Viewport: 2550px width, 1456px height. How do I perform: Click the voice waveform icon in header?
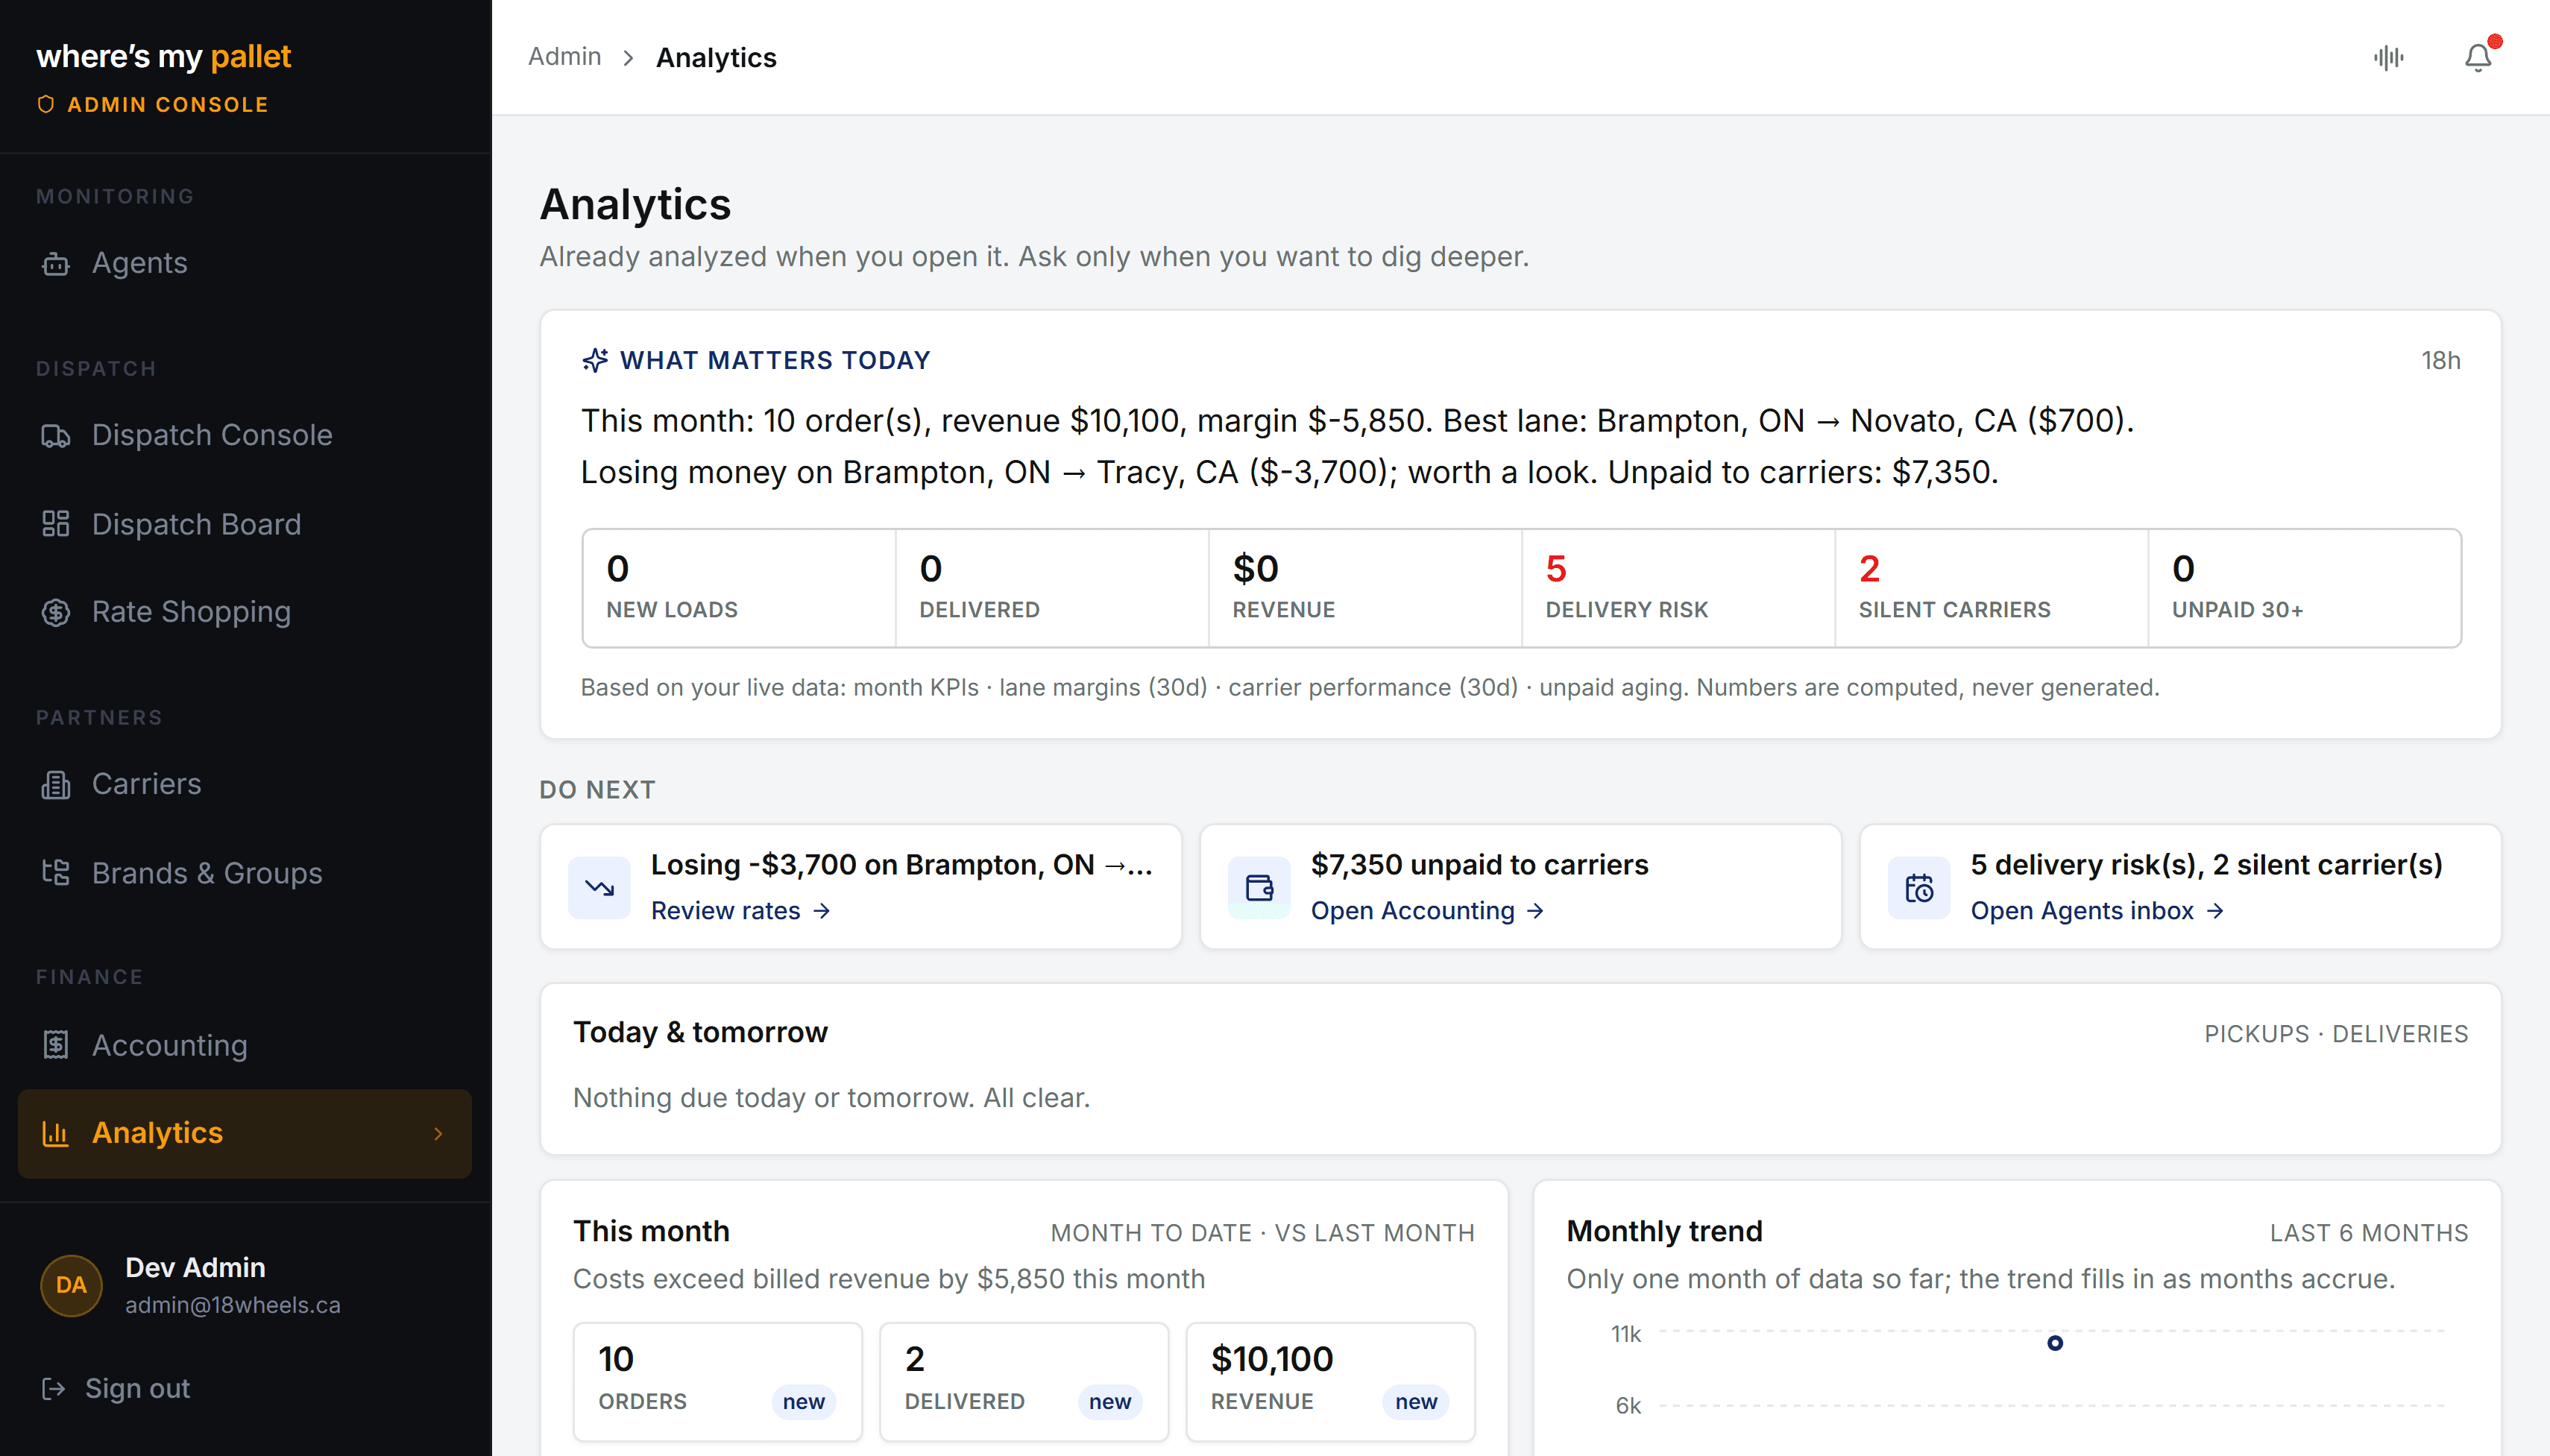(2389, 58)
